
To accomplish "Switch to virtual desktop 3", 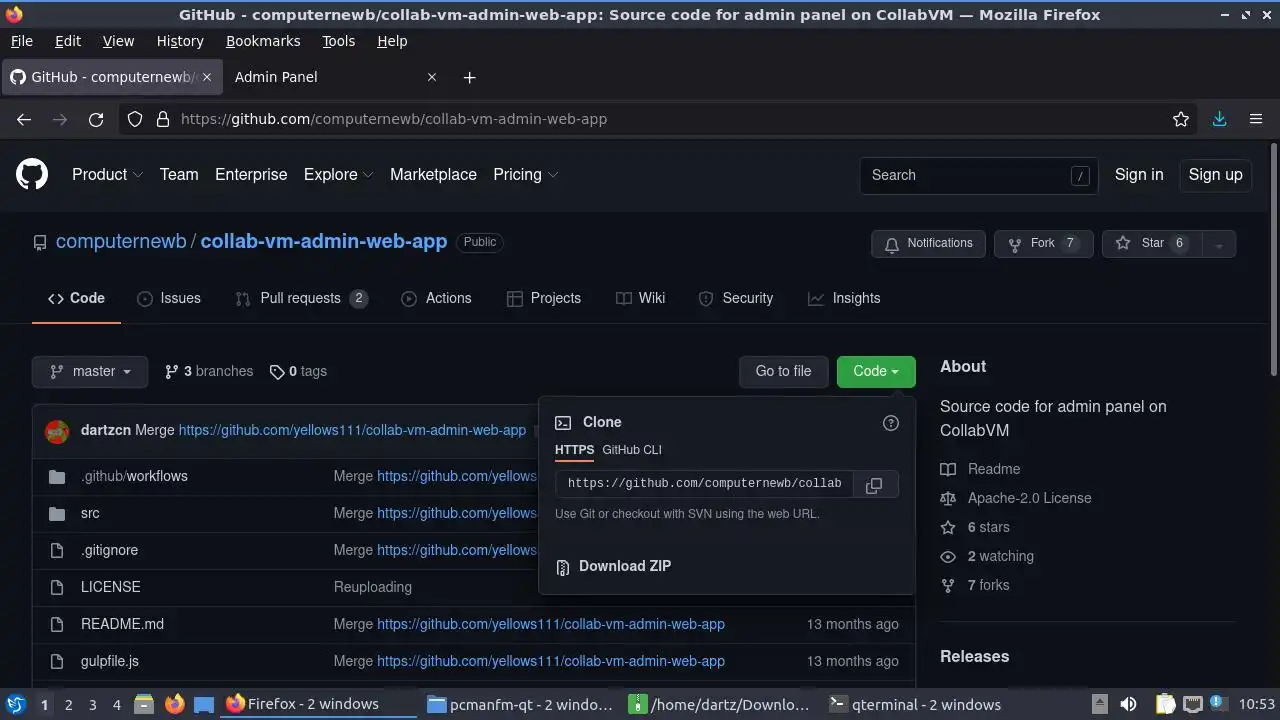I will 92,704.
